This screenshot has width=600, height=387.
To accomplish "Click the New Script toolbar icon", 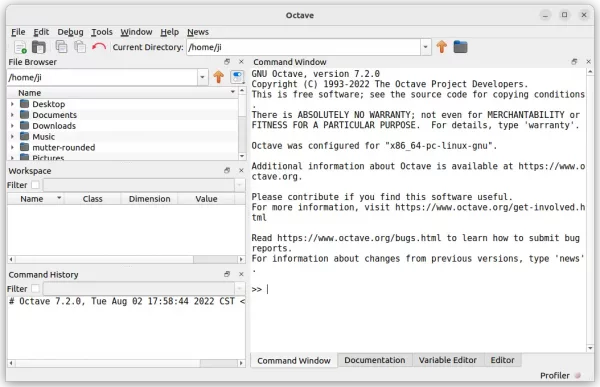I will 20,47.
